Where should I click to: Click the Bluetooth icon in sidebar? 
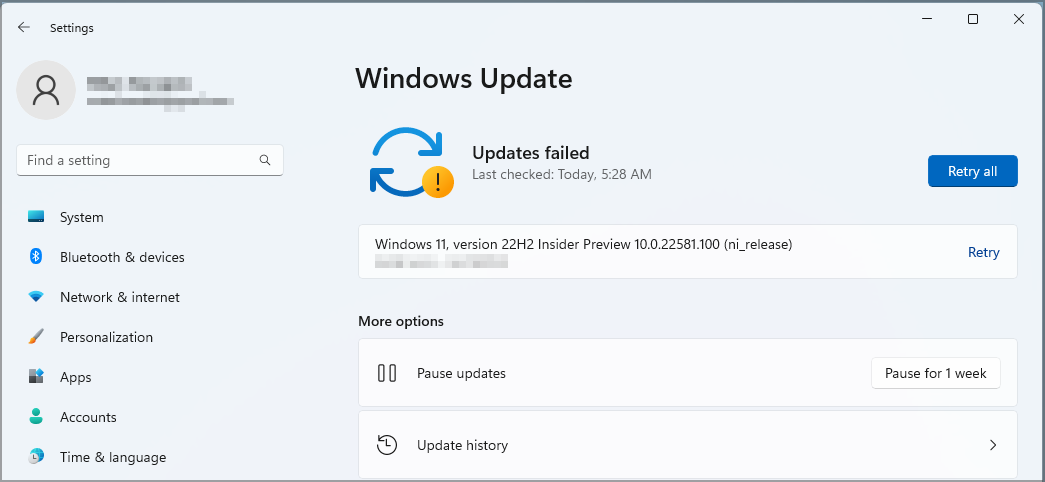(36, 257)
